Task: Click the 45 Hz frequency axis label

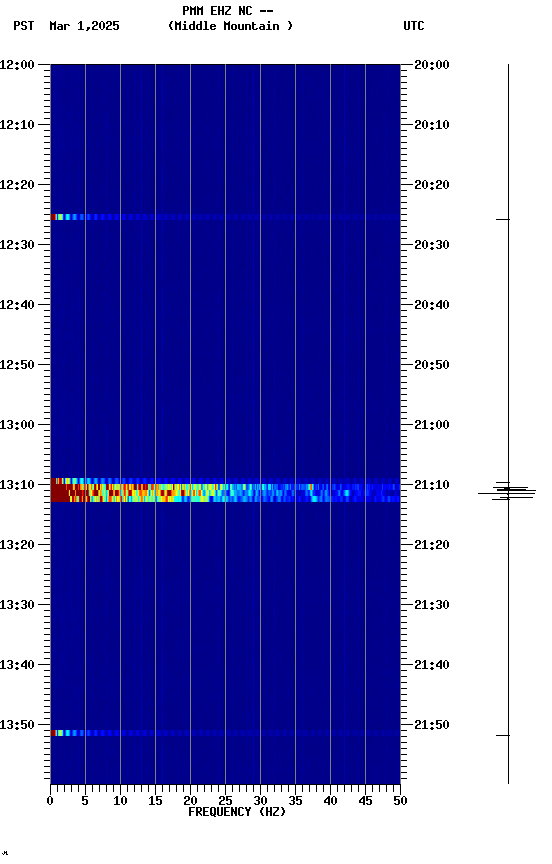Action: [365, 801]
